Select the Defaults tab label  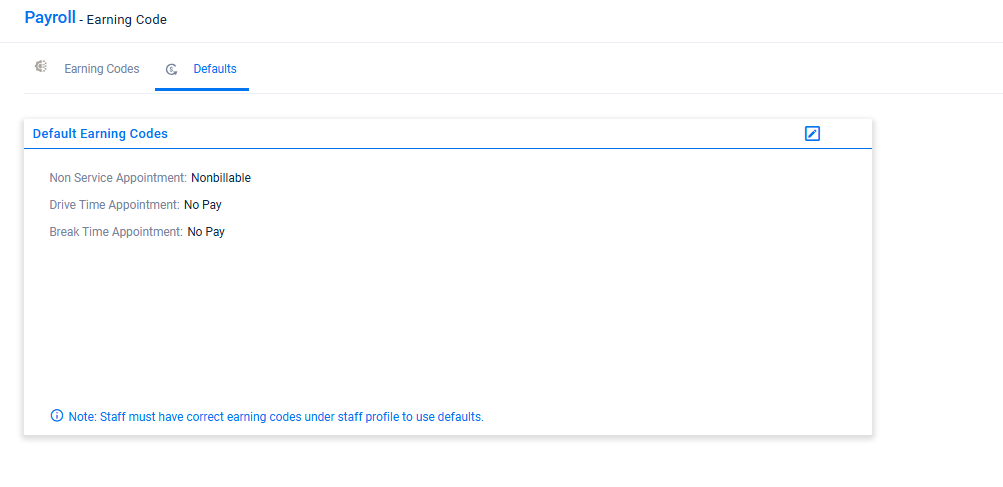[215, 69]
